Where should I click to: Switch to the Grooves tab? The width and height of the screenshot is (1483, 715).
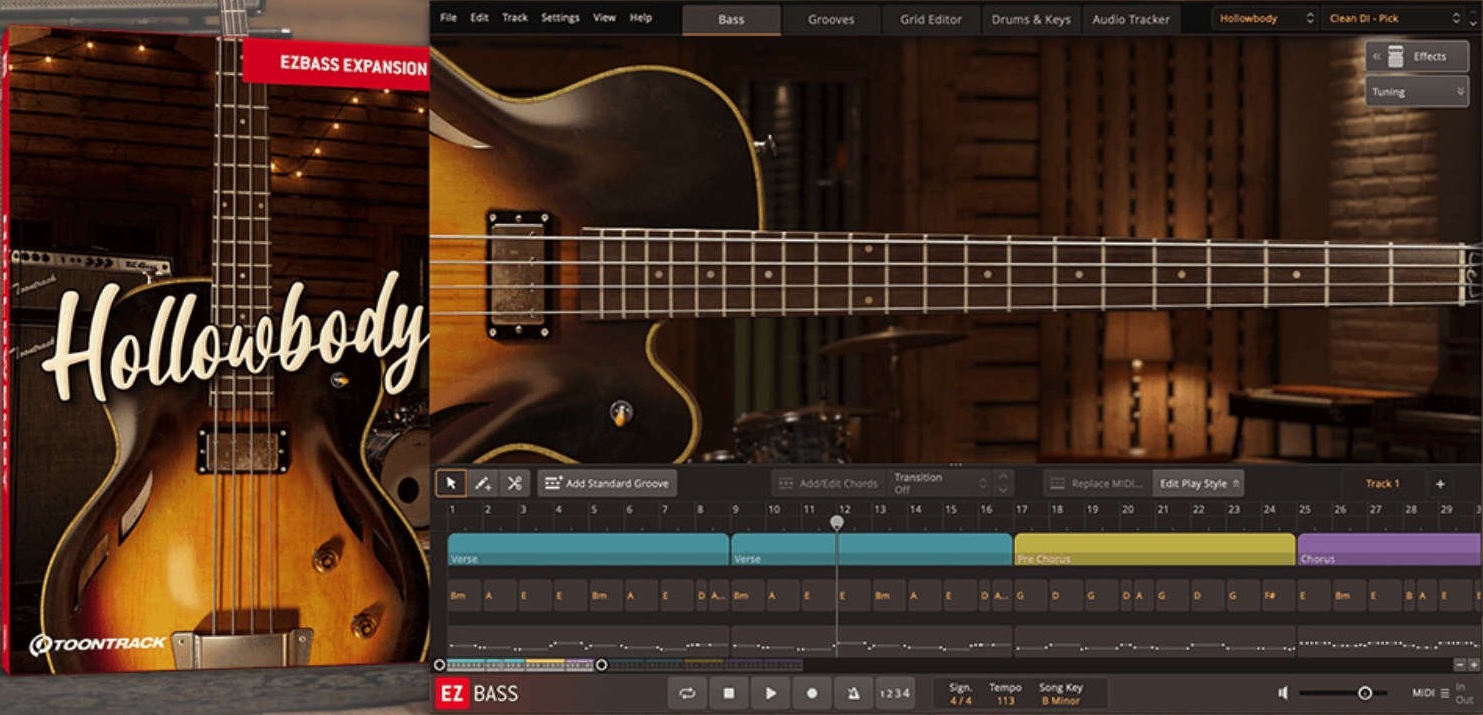point(831,19)
